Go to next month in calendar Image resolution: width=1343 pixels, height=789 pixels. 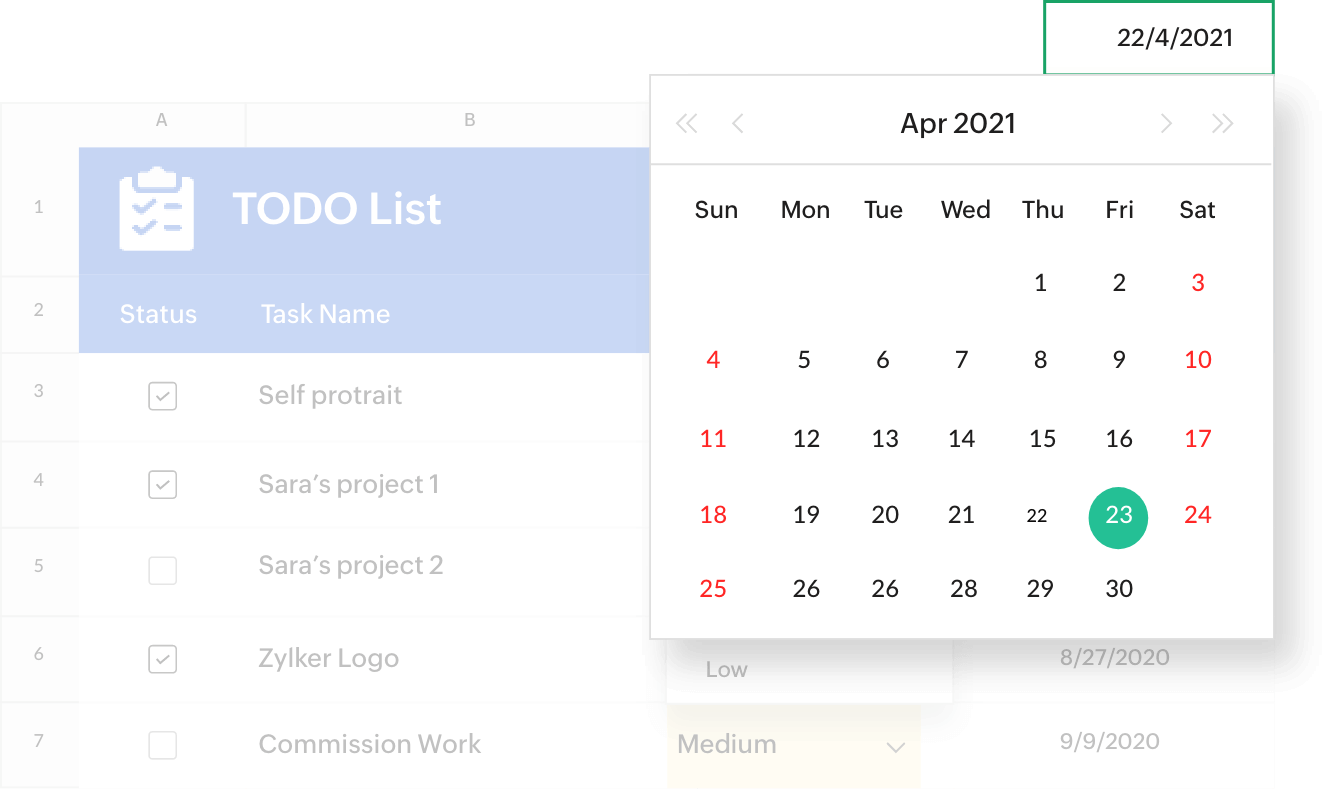click(x=1166, y=124)
